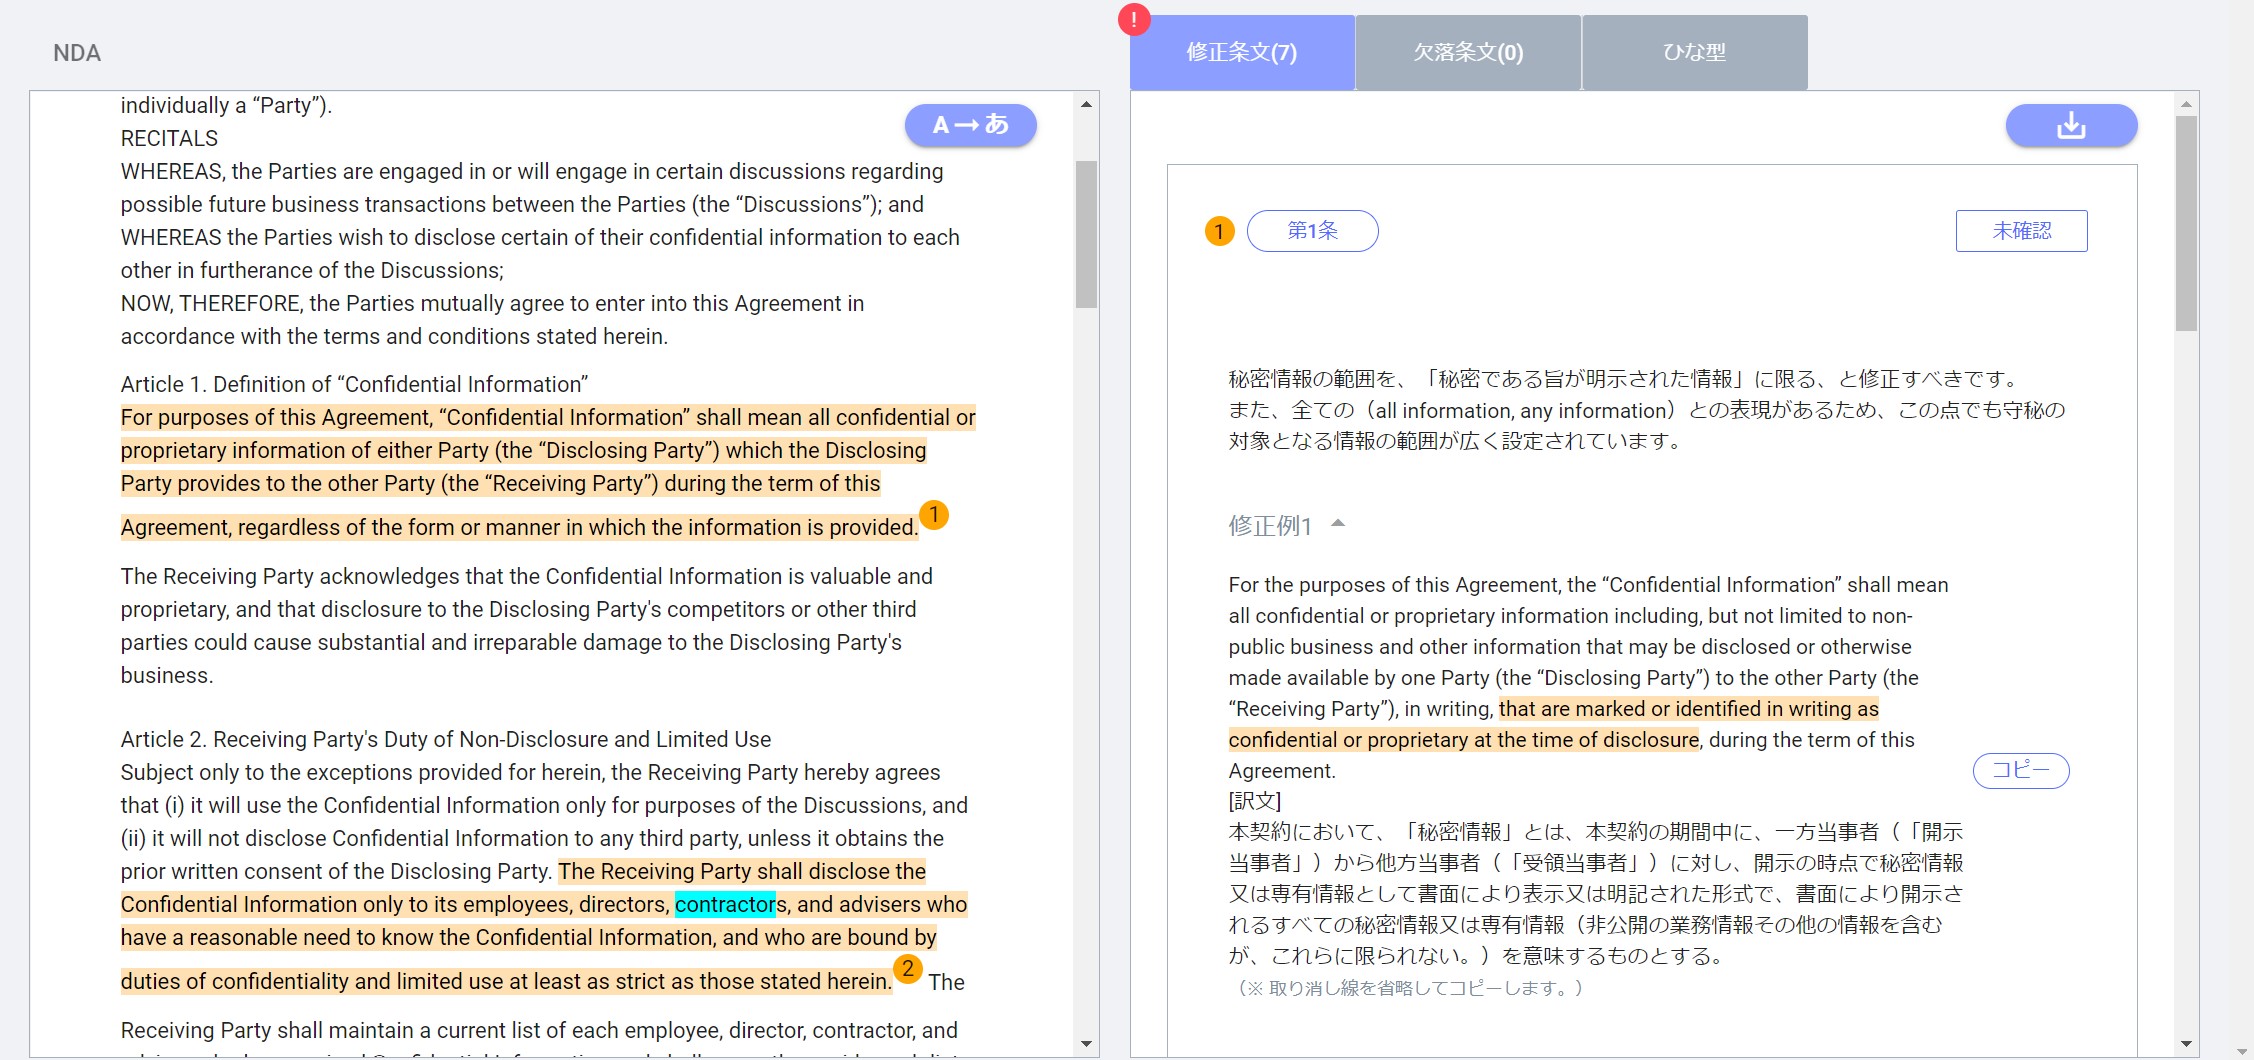Copy the revision example with コピー
The image size is (2254, 1060).
(2021, 770)
